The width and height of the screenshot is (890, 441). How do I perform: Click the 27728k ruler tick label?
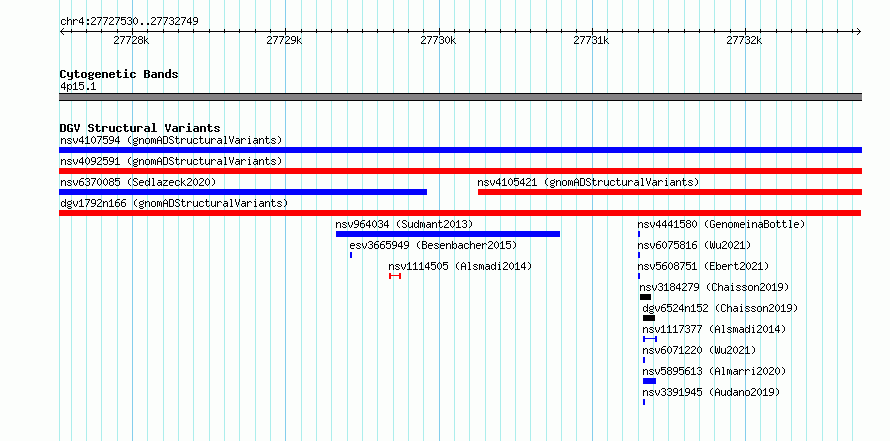click(x=132, y=40)
